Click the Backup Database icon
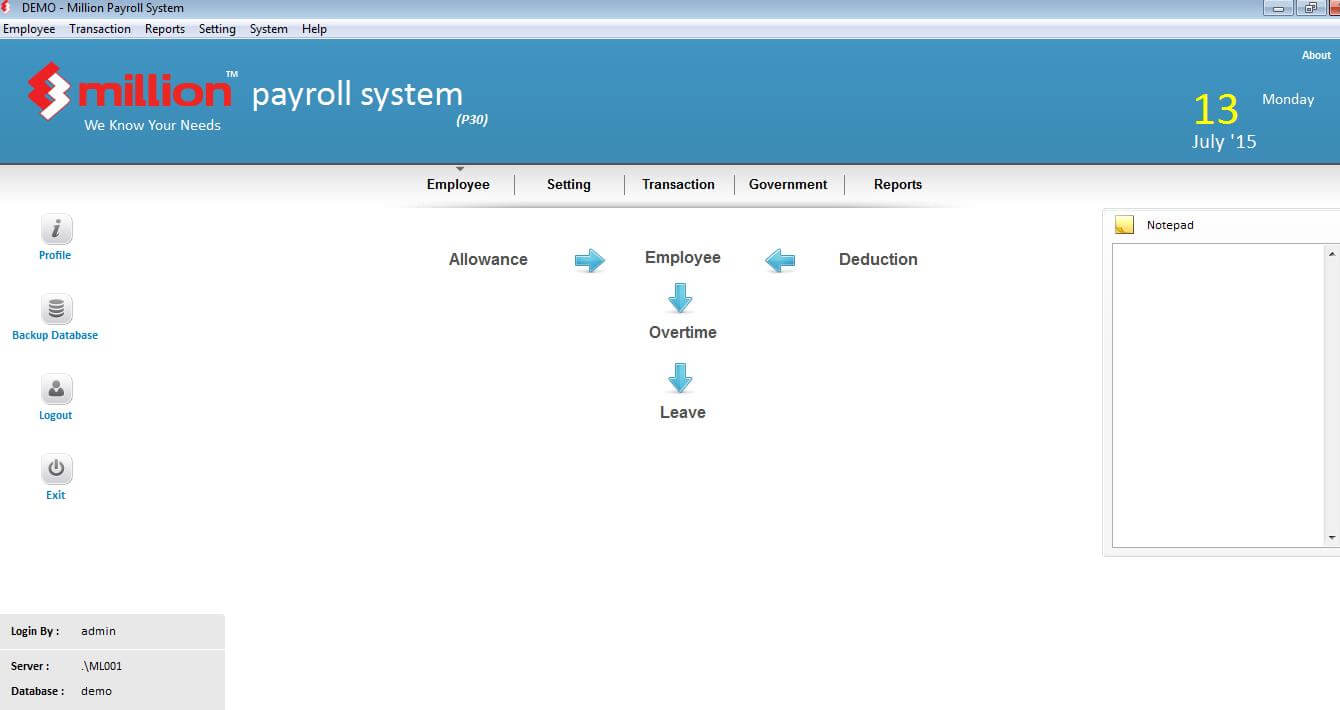 click(x=56, y=309)
